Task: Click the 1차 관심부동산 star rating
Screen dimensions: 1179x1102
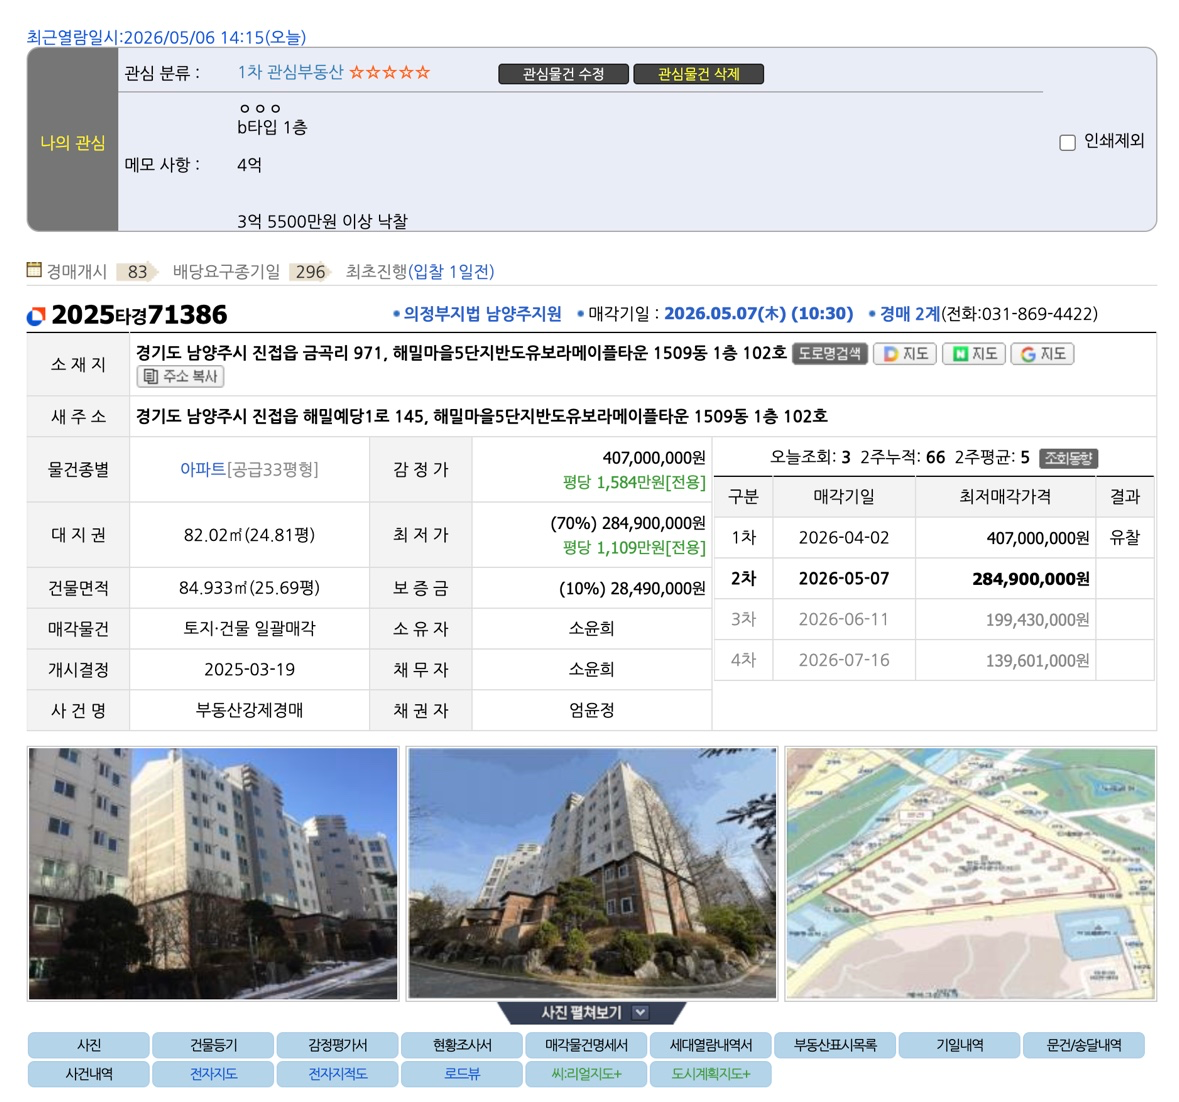Action: click(x=389, y=72)
